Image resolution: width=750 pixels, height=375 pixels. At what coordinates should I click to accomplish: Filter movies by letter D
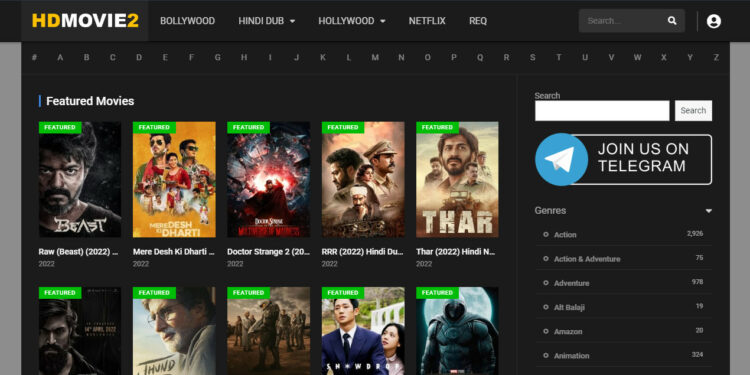coord(139,57)
